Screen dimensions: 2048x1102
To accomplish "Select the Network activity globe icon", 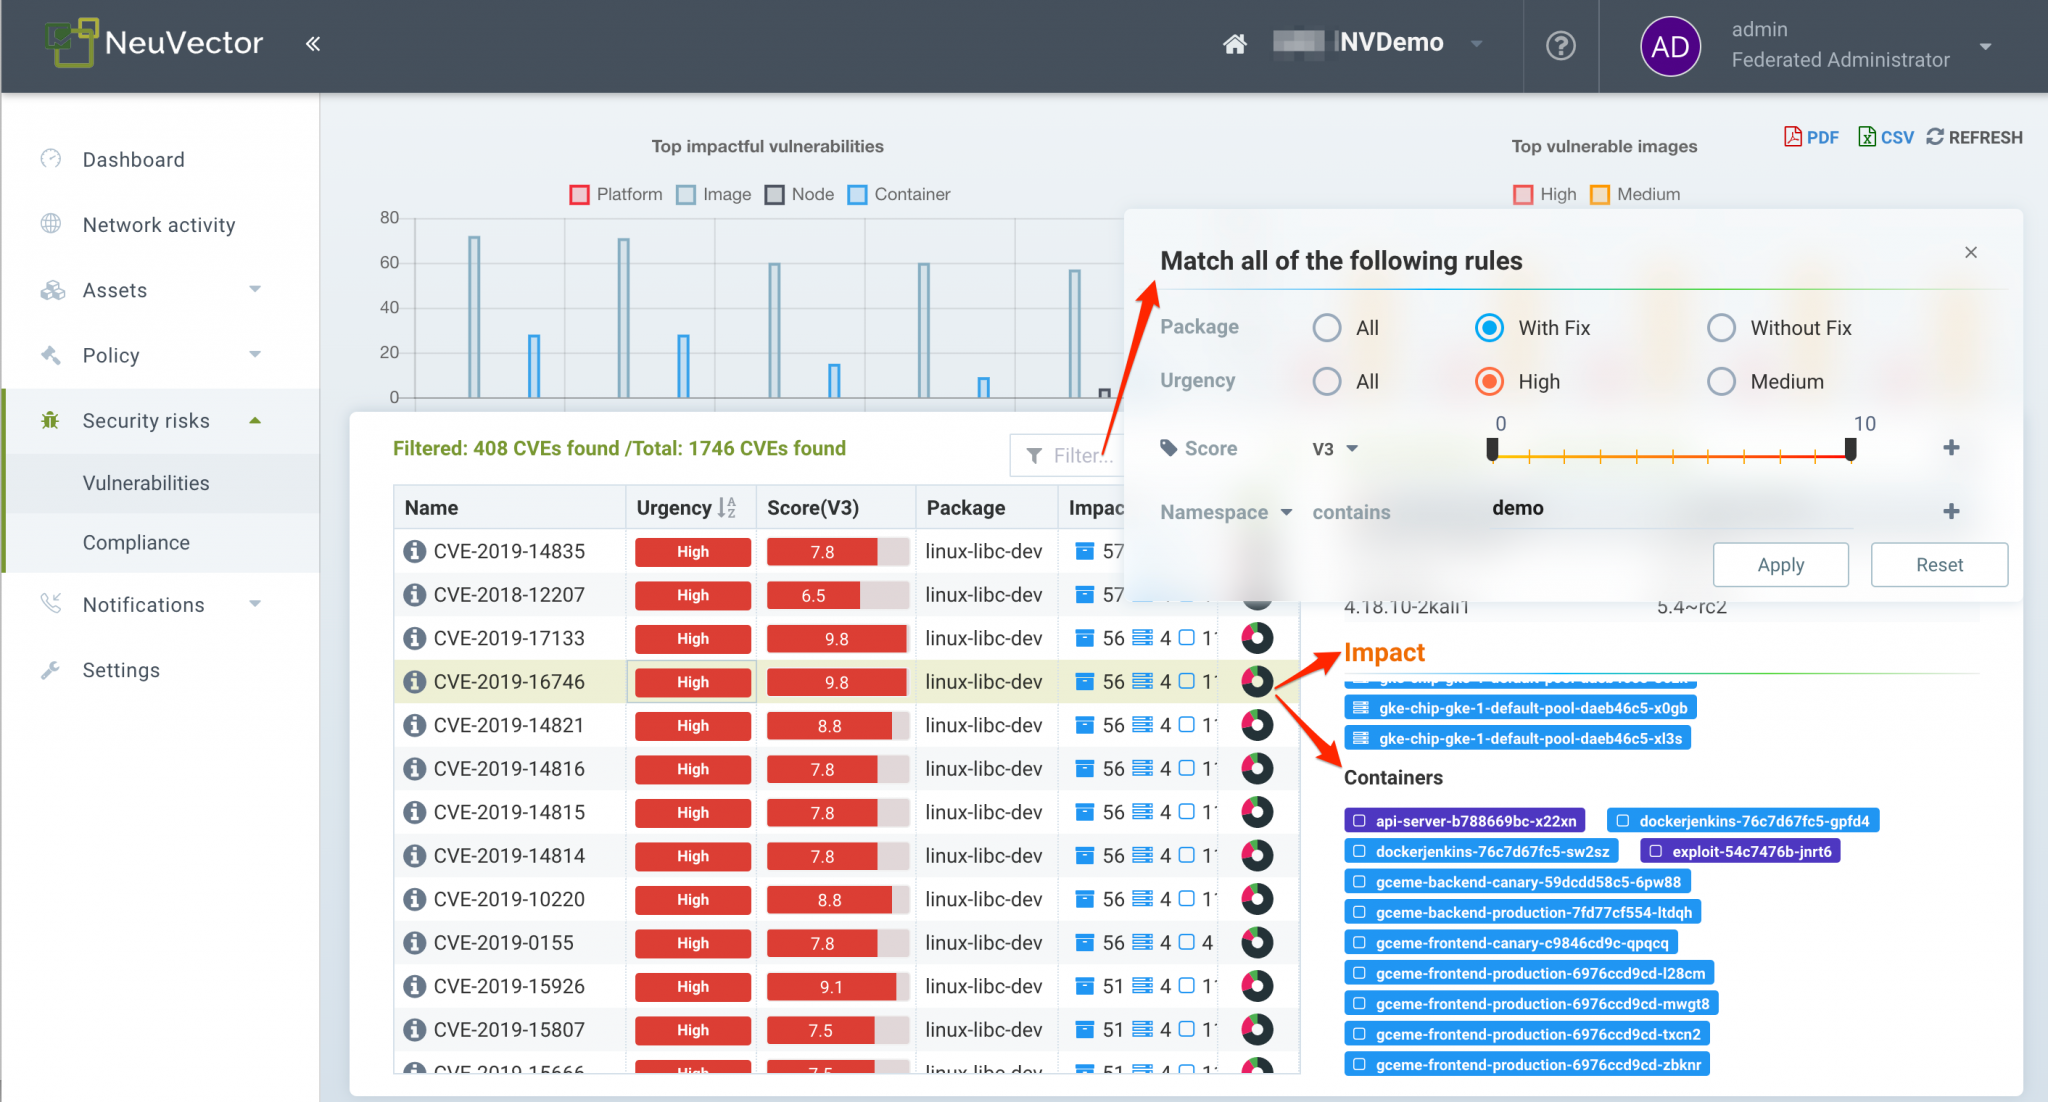I will coord(51,224).
